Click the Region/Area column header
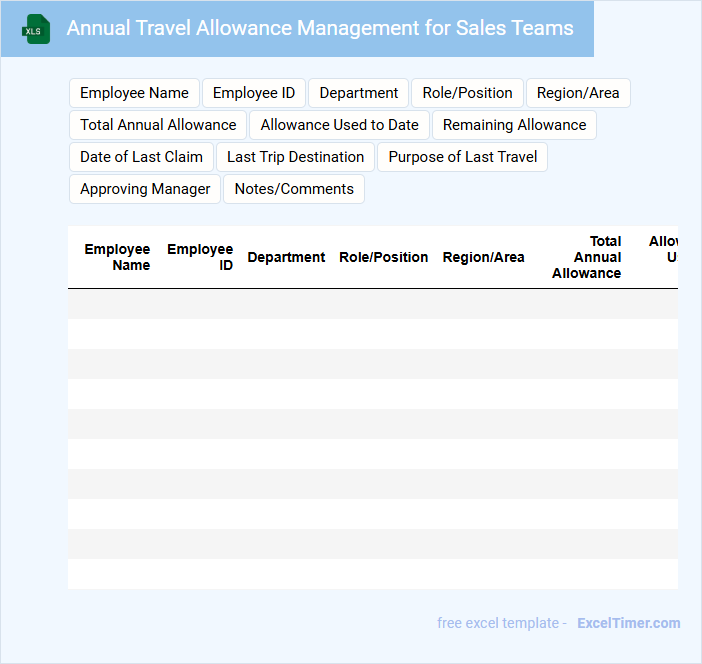Viewport: 702px width, 664px height. (x=483, y=257)
